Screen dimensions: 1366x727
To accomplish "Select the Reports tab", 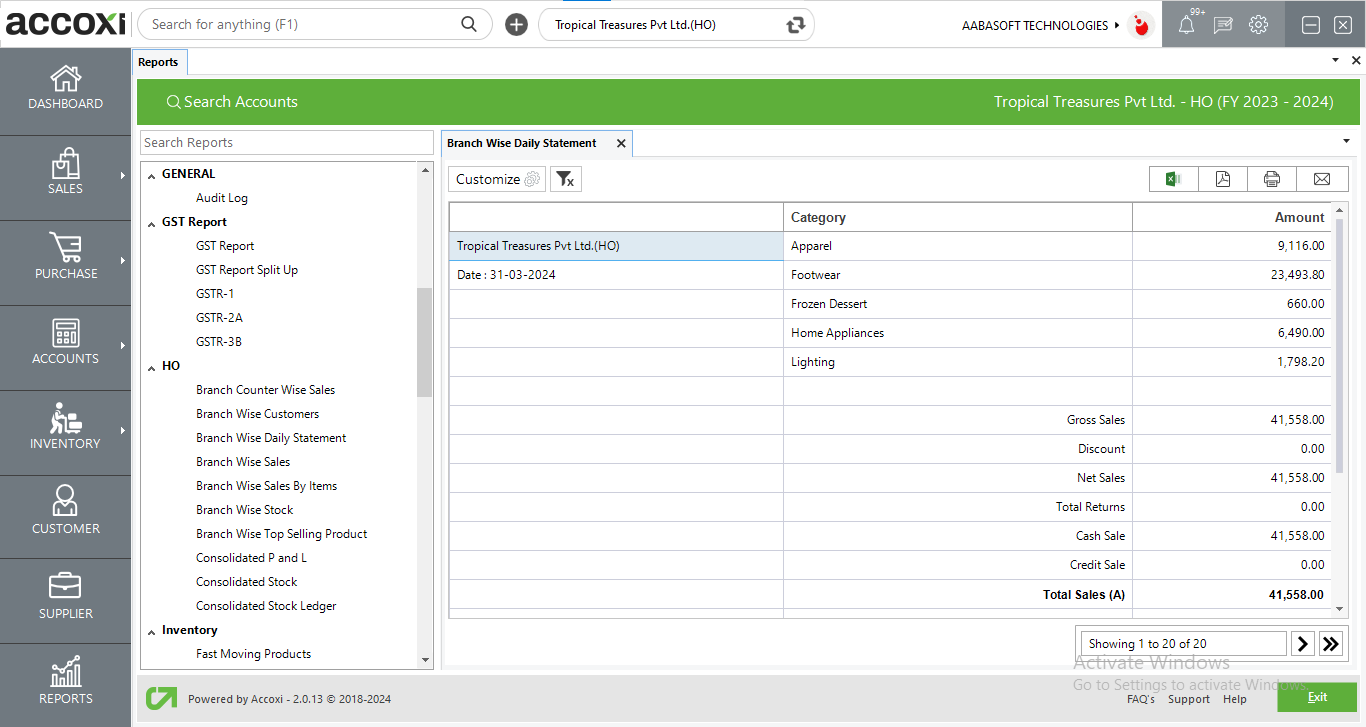I will [x=158, y=62].
